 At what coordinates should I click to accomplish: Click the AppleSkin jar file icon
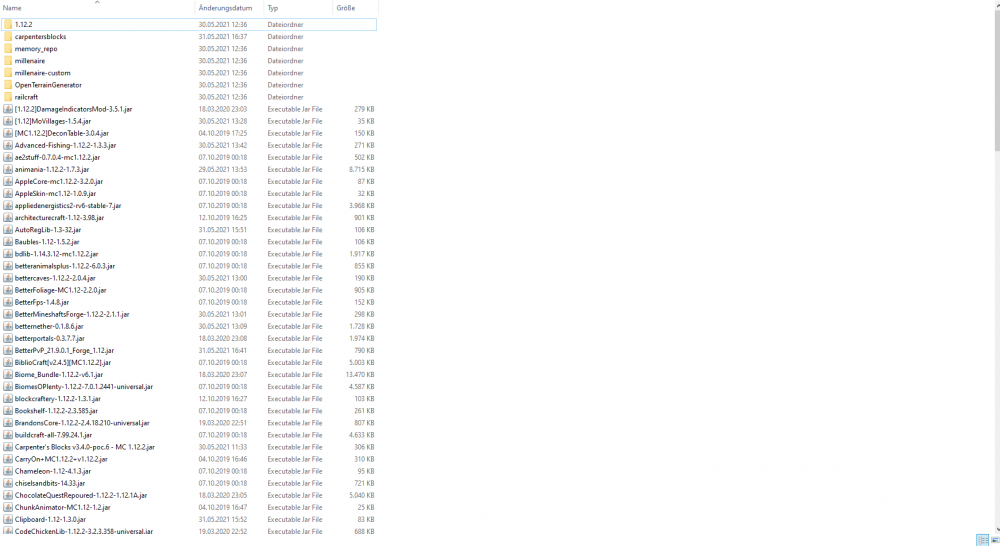coord(8,193)
